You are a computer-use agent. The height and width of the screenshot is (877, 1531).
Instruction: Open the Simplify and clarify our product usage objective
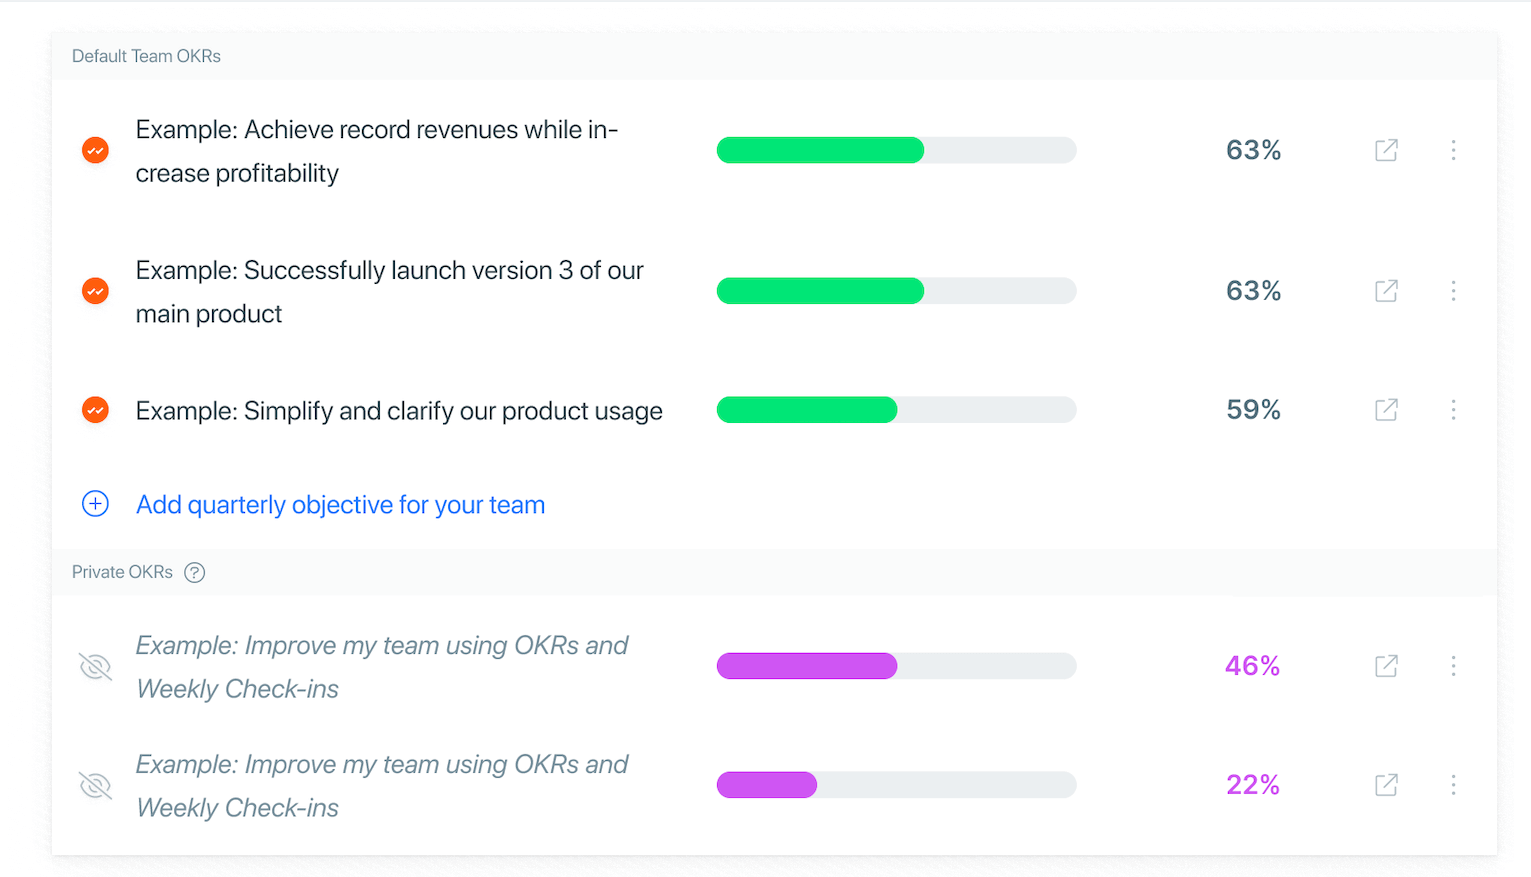(x=399, y=411)
